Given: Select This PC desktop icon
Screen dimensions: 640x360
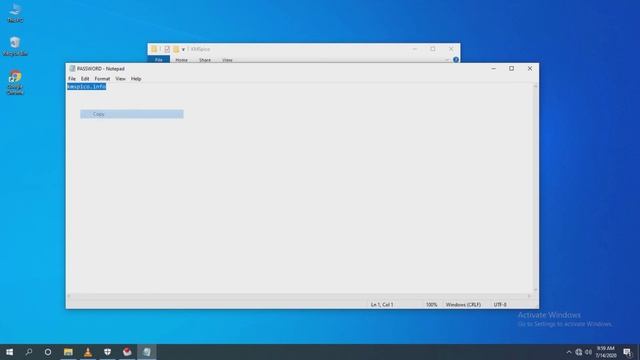Looking at the screenshot, I should (x=15, y=13).
